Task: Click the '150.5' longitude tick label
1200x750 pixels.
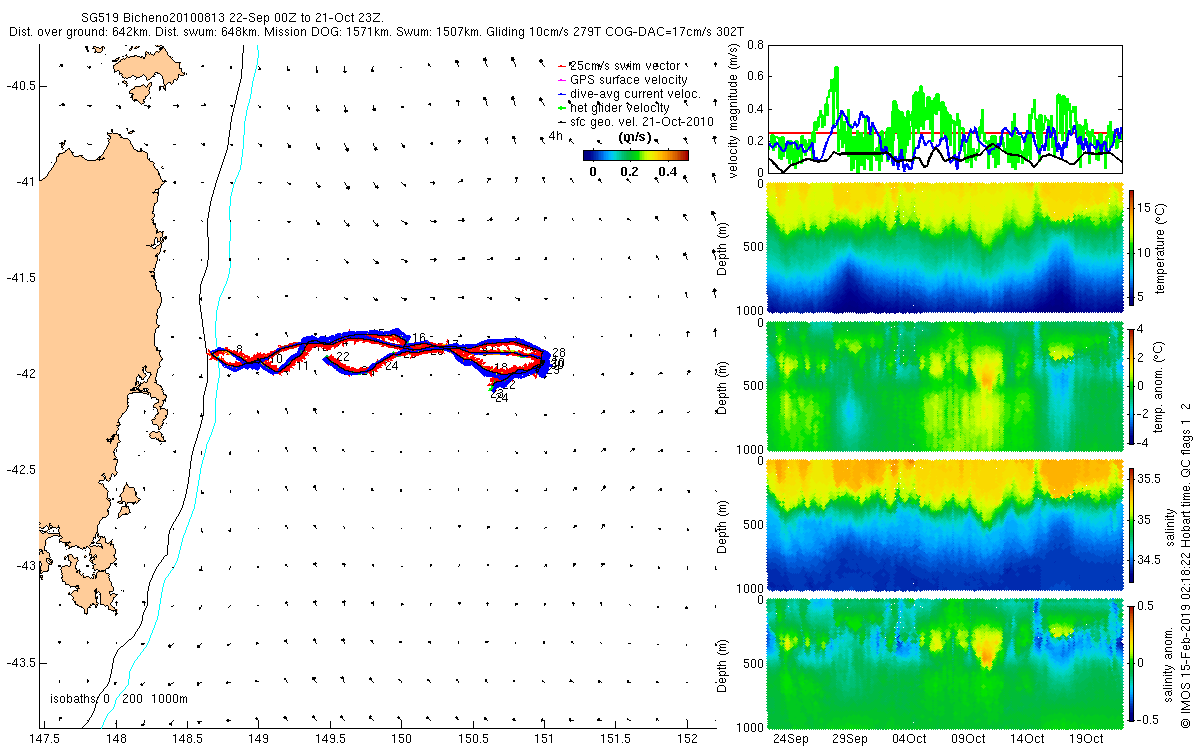Action: coord(473,739)
